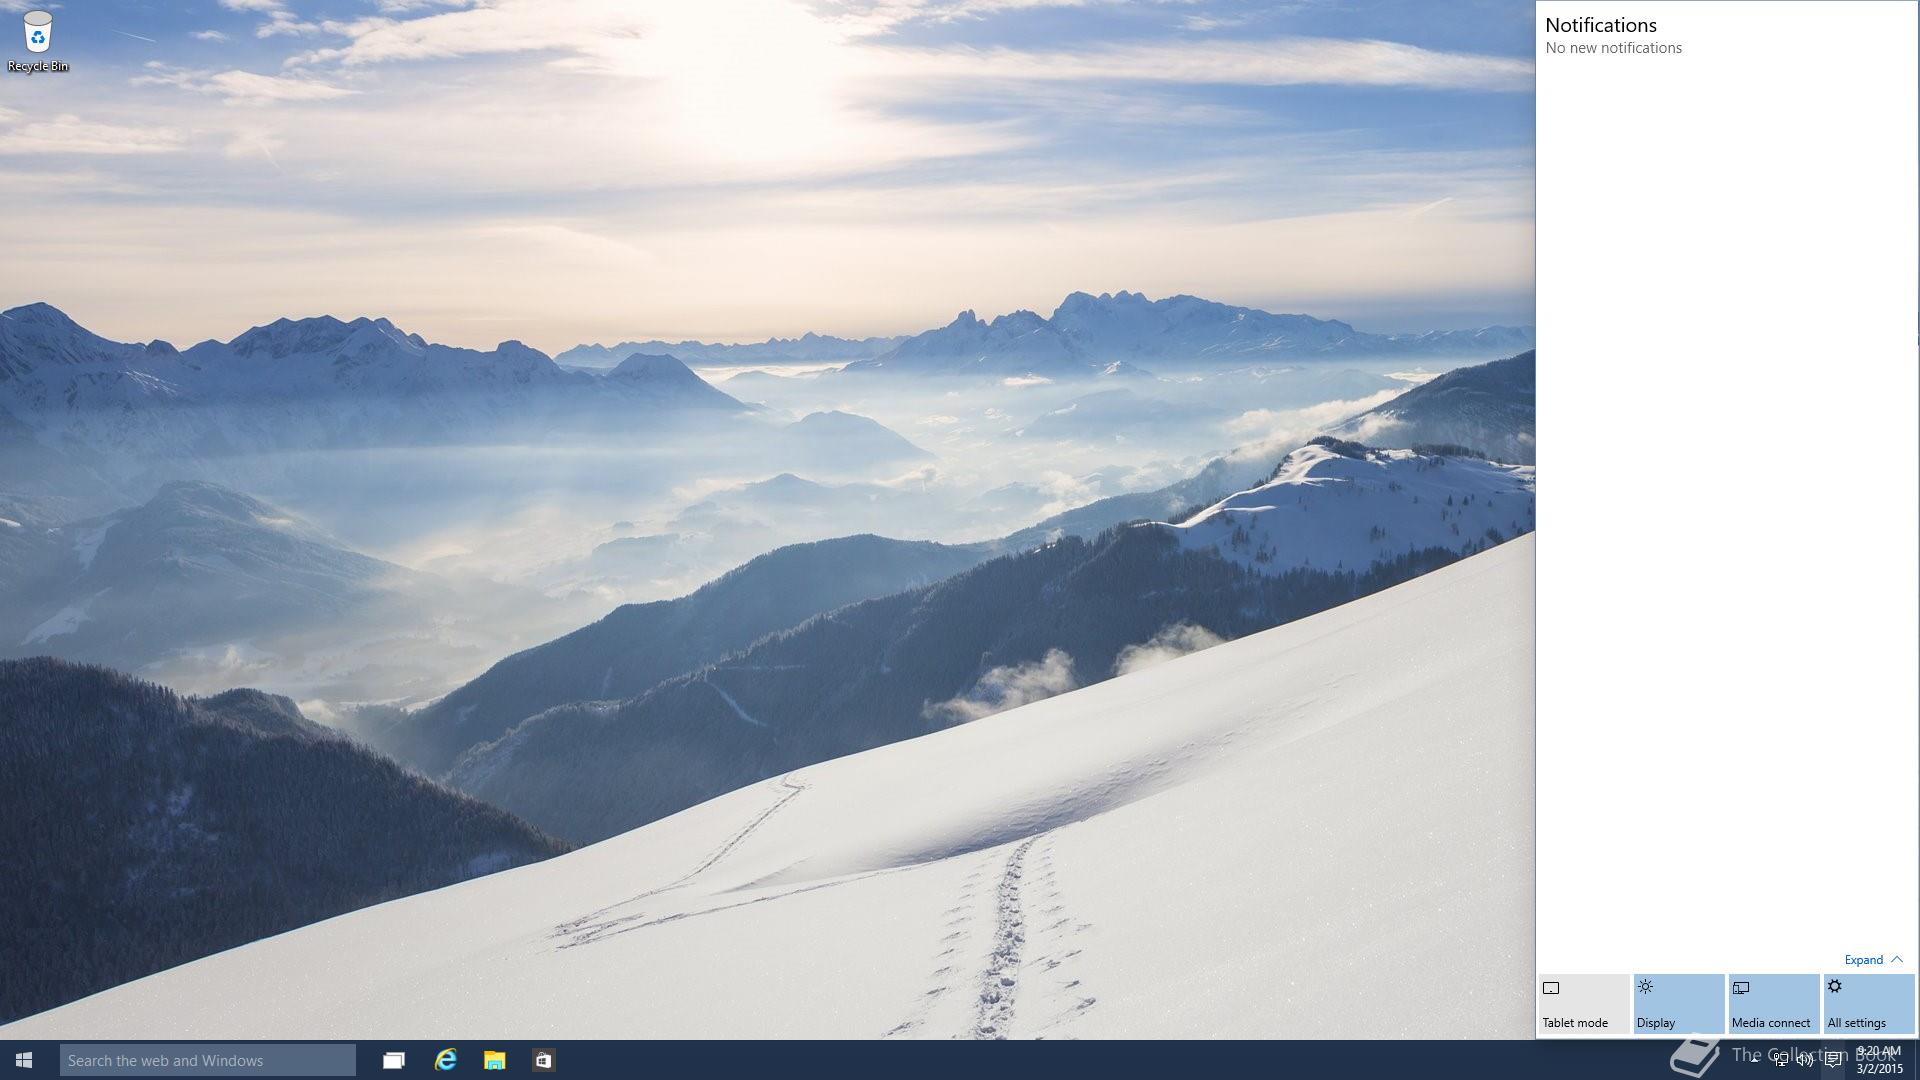The width and height of the screenshot is (1920, 1080).
Task: Open the Display quick action tile
Action: 1679,1004
